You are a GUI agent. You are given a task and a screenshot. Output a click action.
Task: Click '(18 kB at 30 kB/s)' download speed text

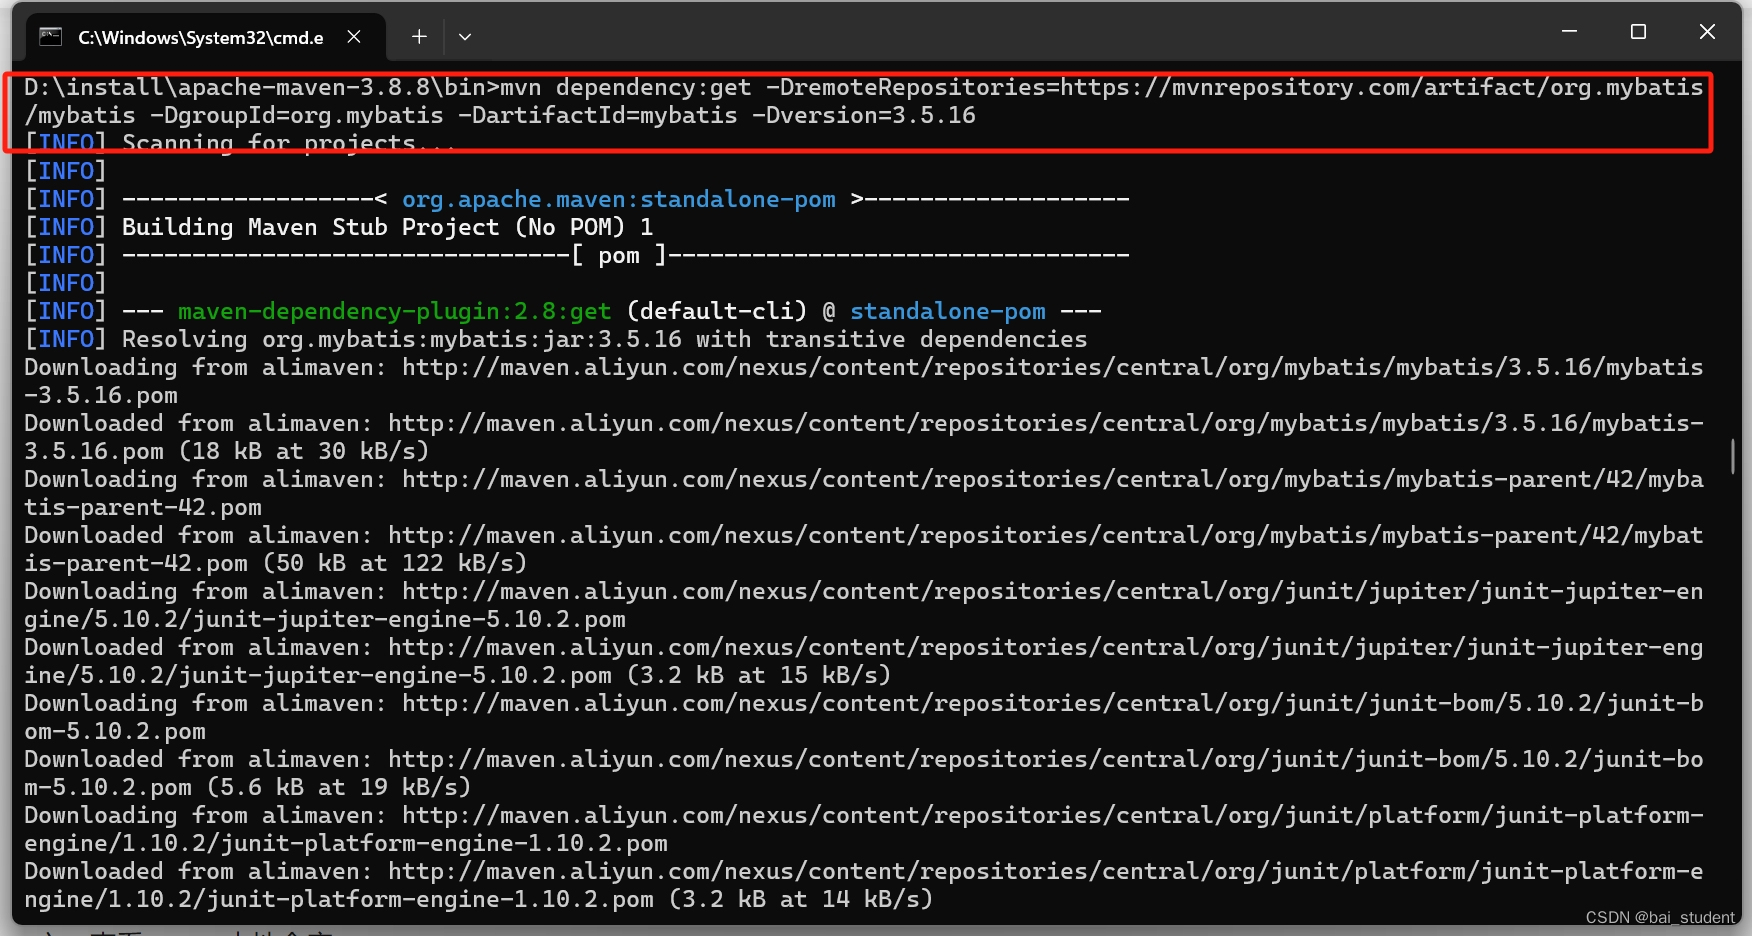[x=304, y=451]
